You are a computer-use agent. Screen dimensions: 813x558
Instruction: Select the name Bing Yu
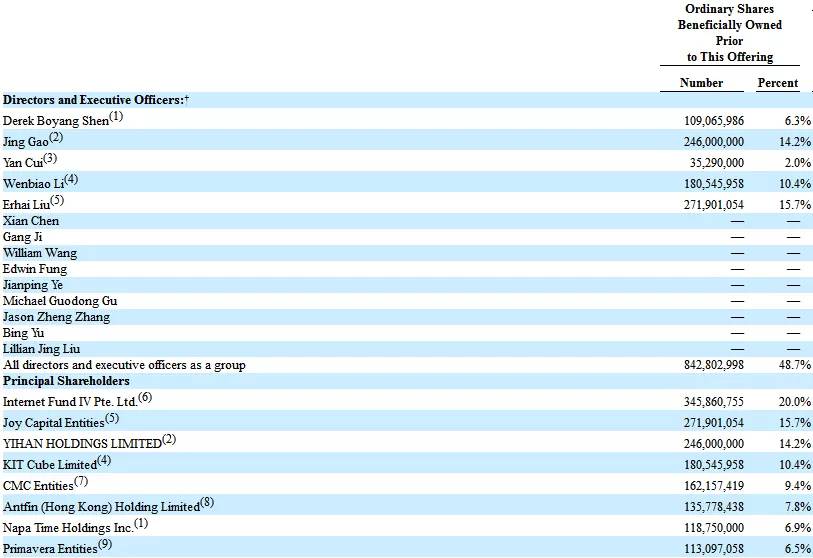(23, 333)
